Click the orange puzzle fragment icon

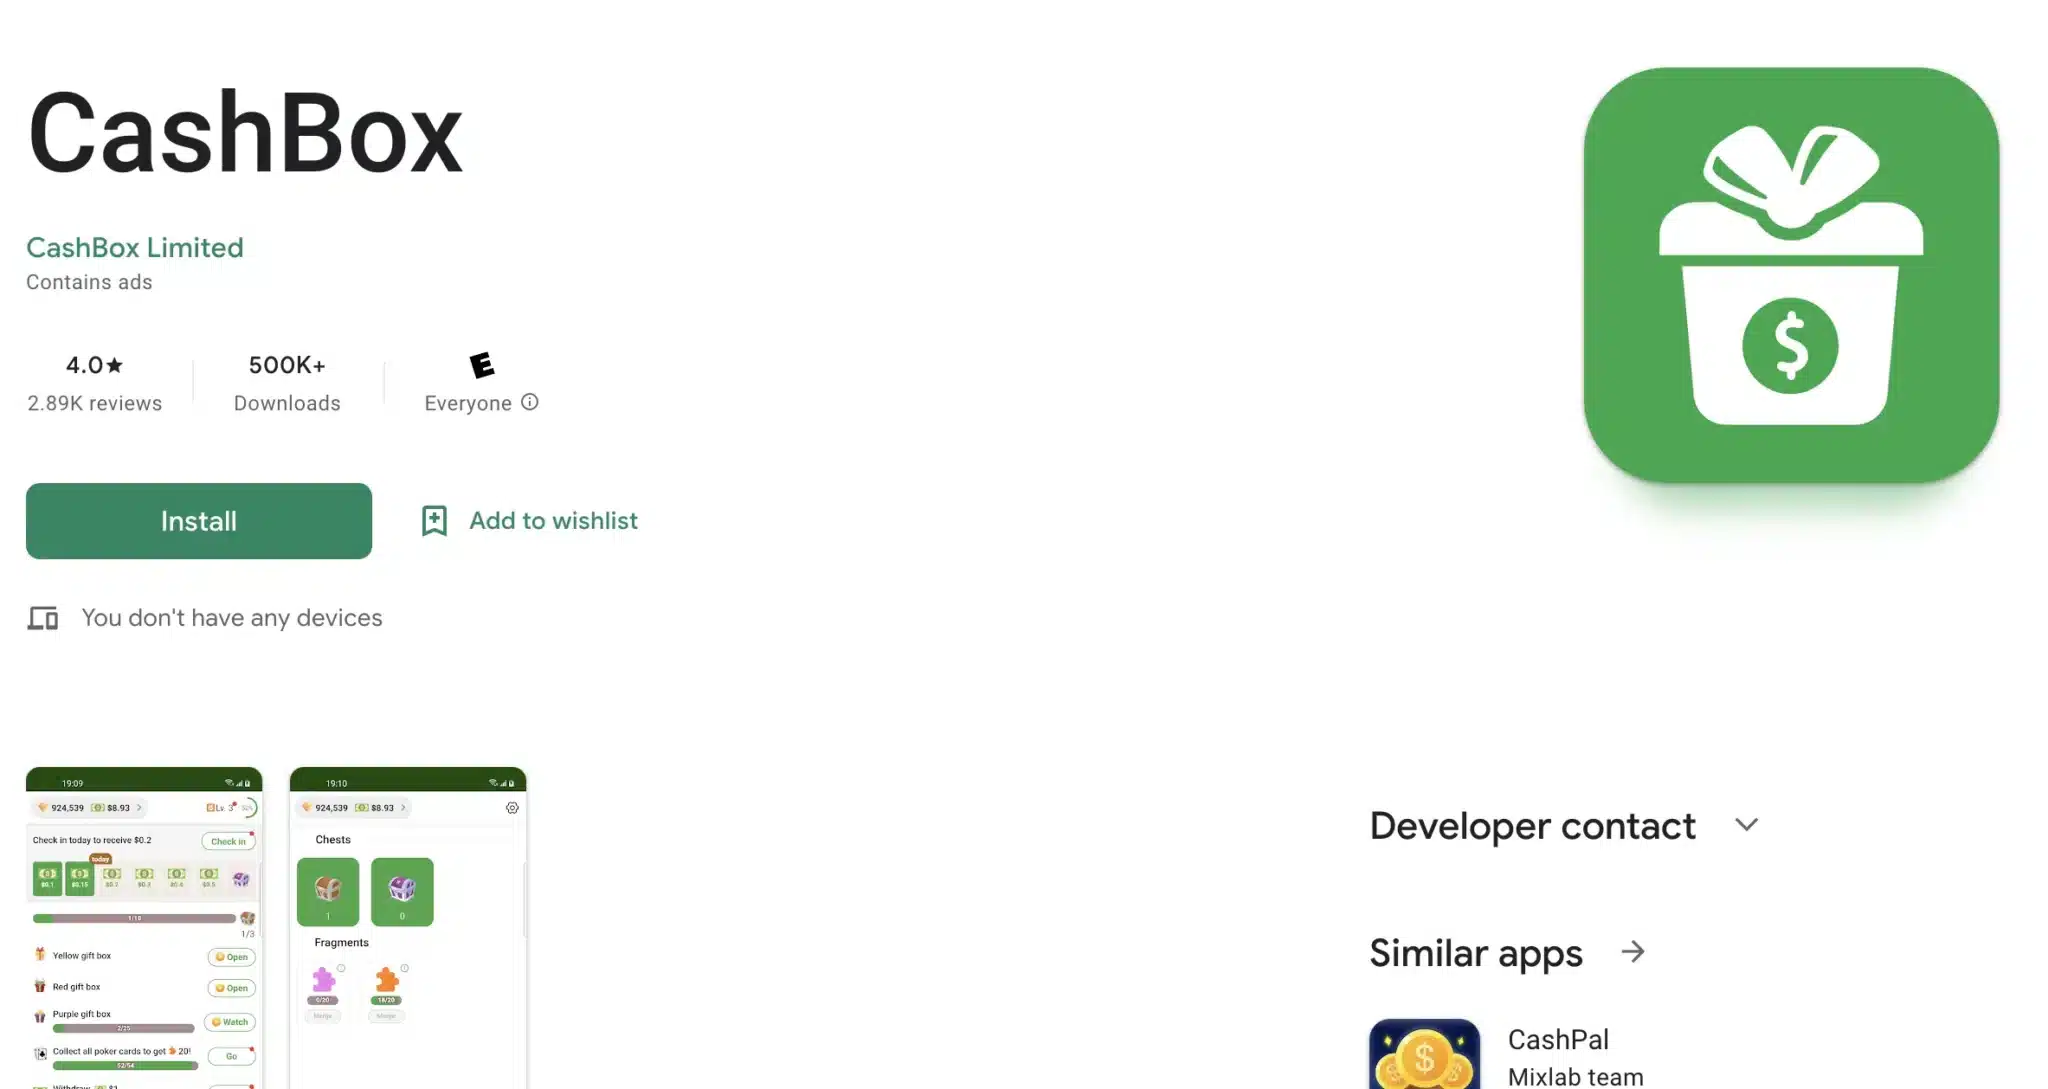coord(386,979)
